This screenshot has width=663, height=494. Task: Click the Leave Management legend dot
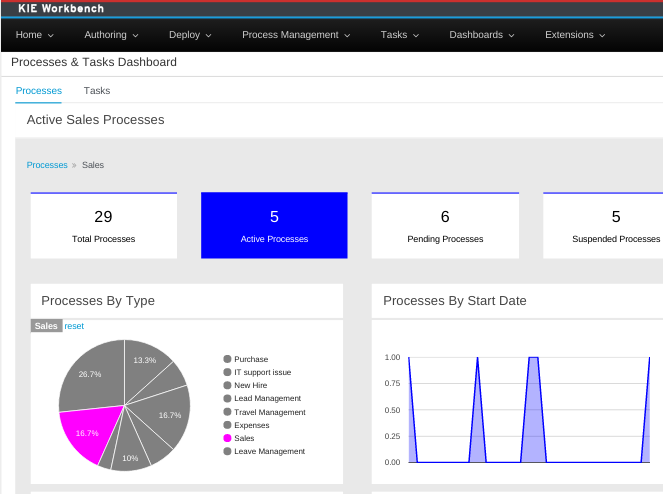pos(228,451)
